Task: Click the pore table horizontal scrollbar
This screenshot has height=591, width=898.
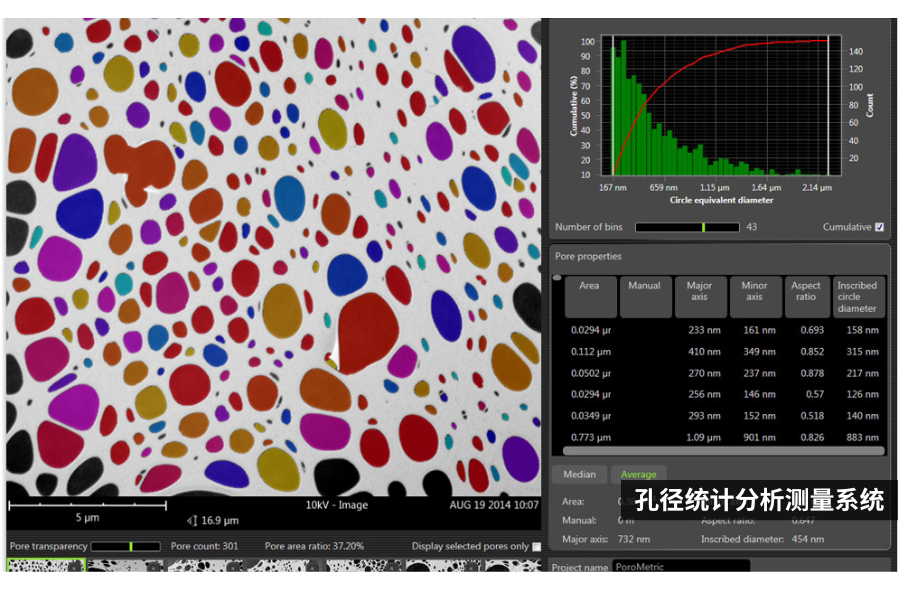Action: (x=720, y=451)
